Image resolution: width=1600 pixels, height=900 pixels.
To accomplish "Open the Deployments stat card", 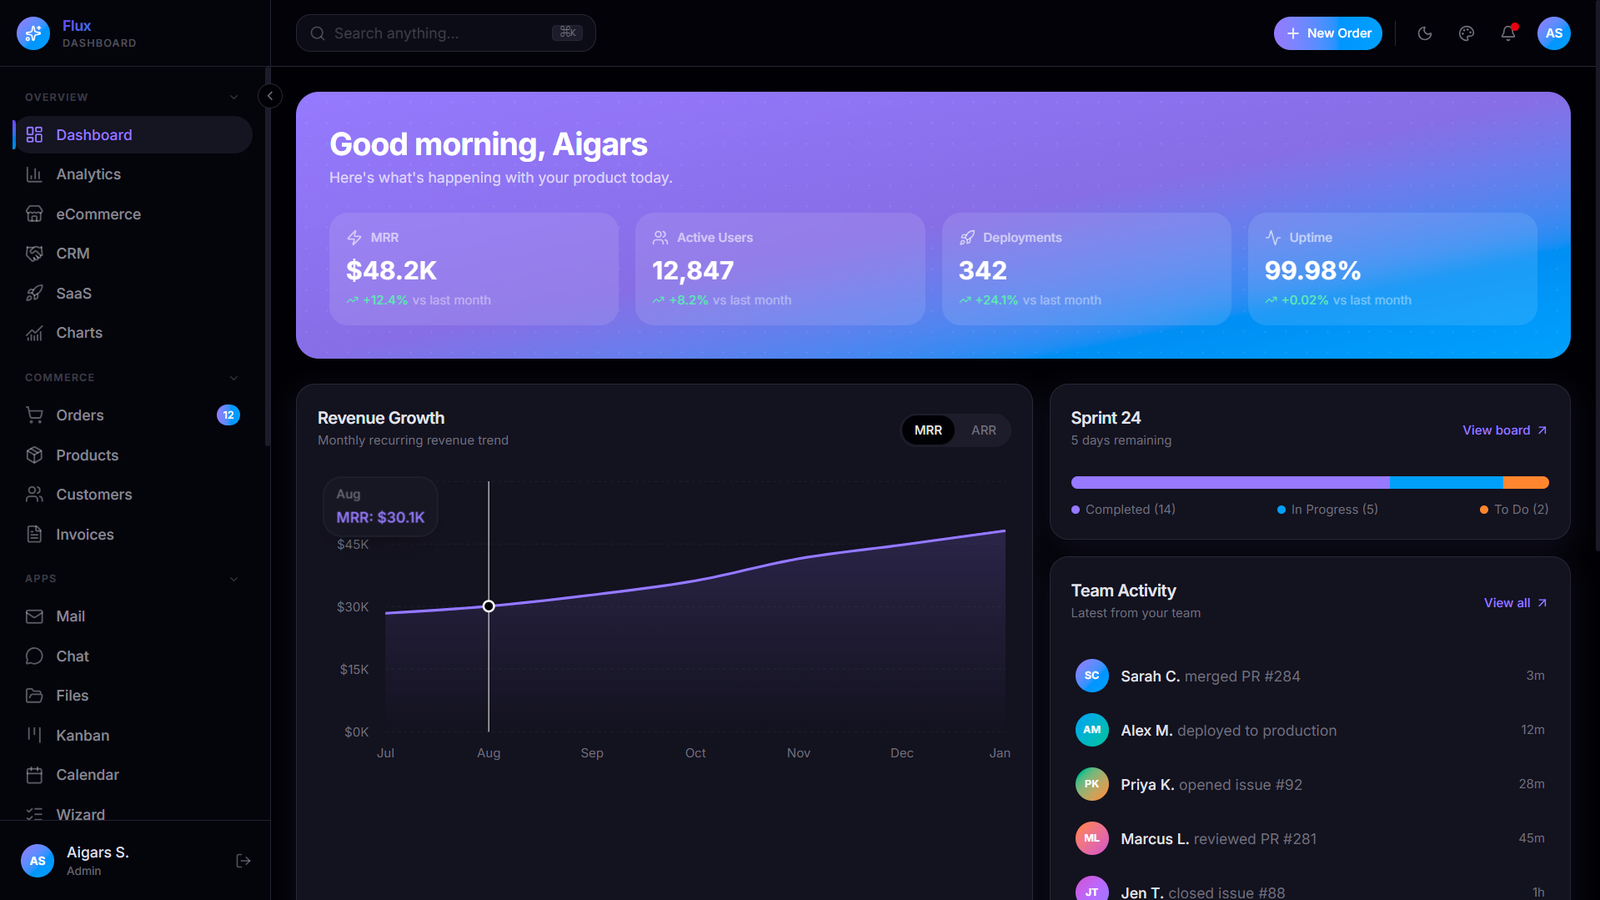I will click(1086, 269).
